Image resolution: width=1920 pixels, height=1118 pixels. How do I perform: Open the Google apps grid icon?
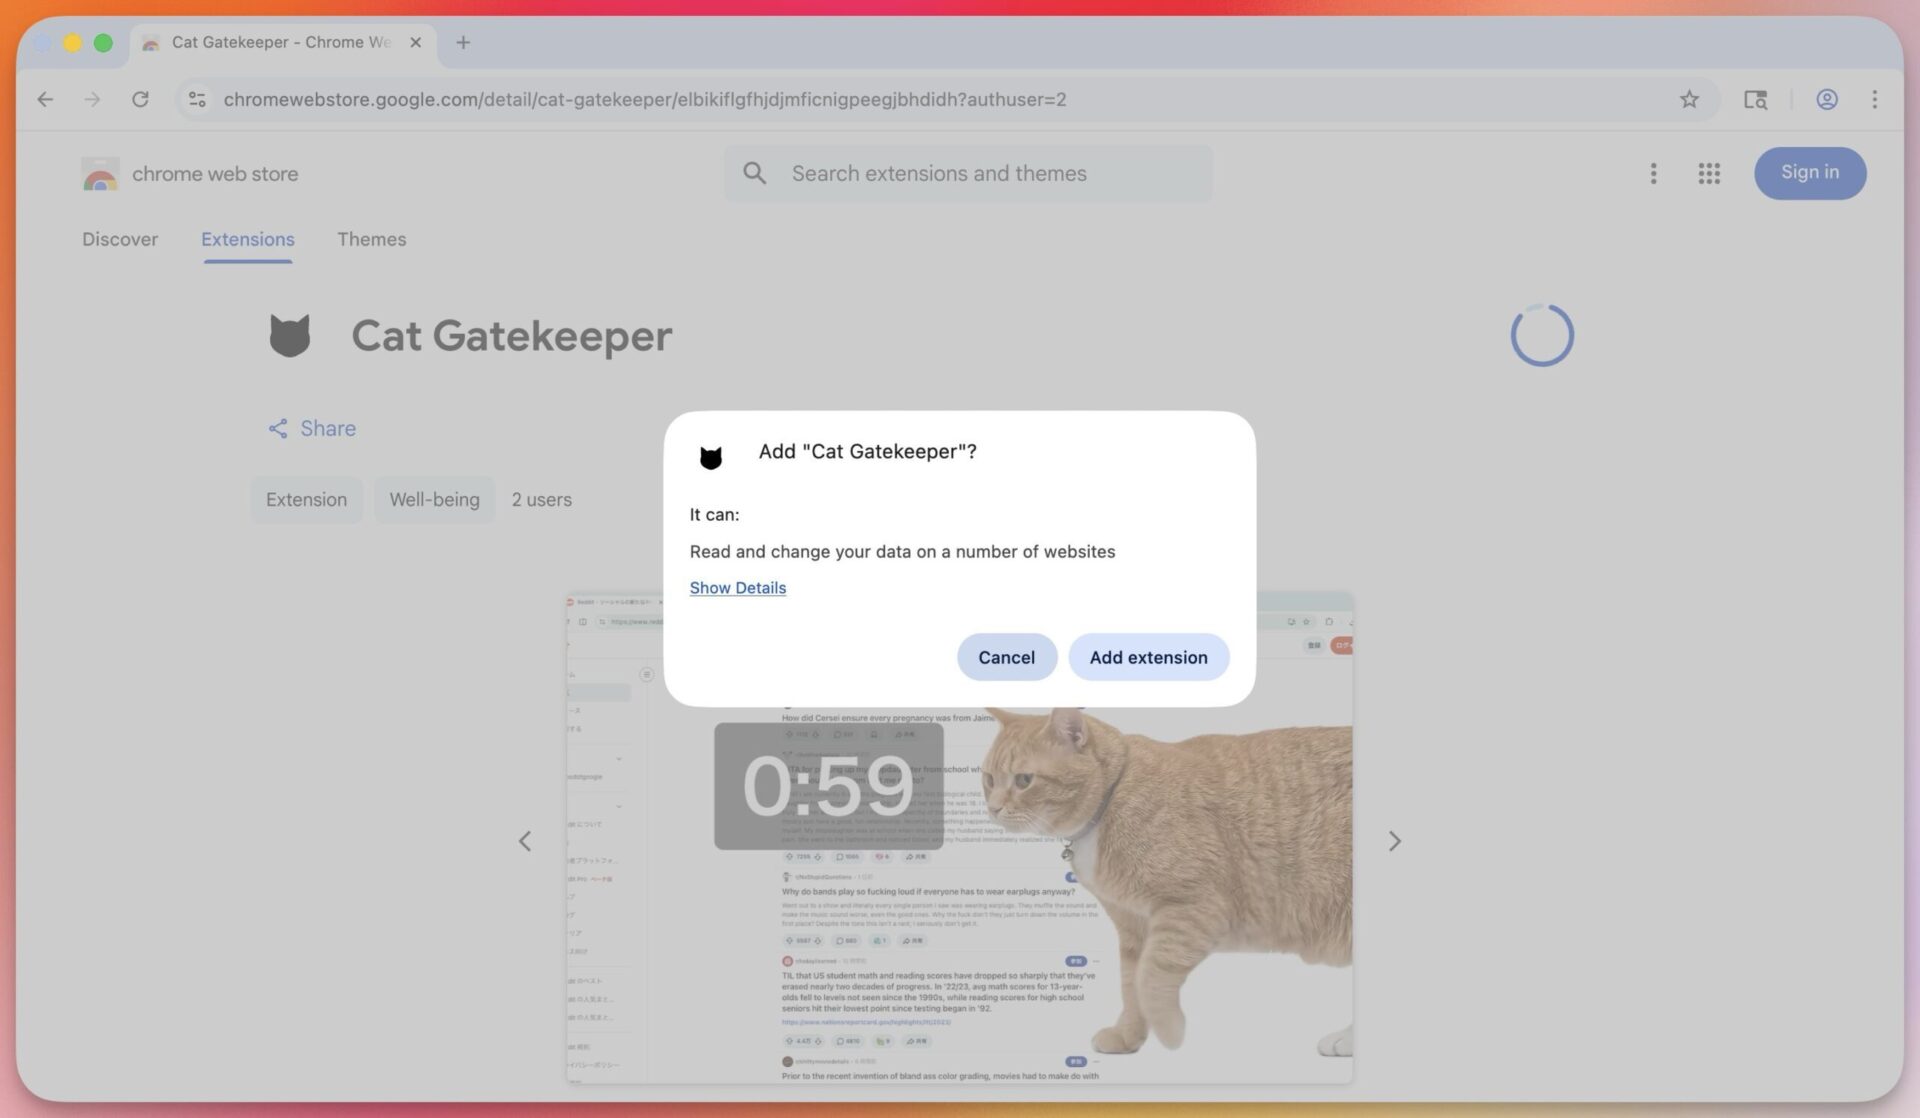point(1709,173)
